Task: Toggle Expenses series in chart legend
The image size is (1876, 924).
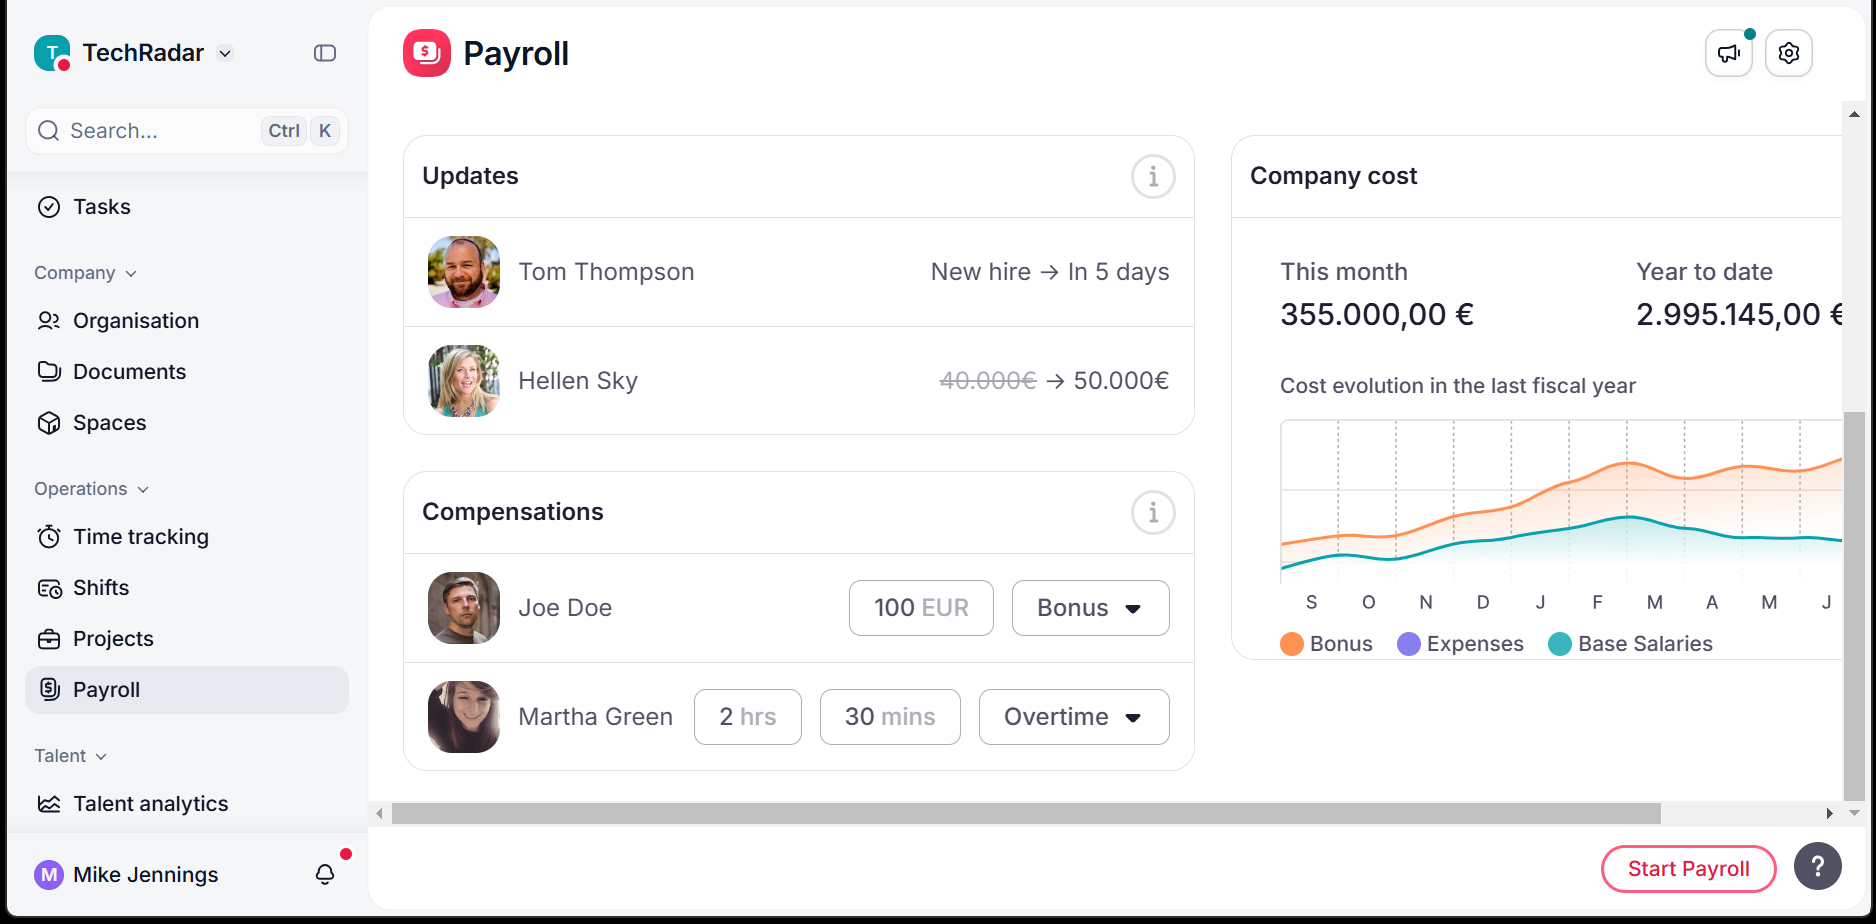Action: click(x=1460, y=644)
